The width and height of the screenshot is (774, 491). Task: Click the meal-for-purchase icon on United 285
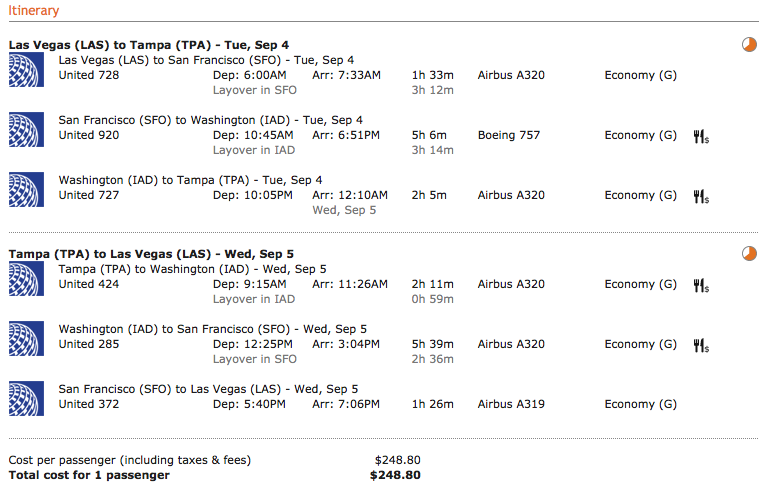click(700, 345)
